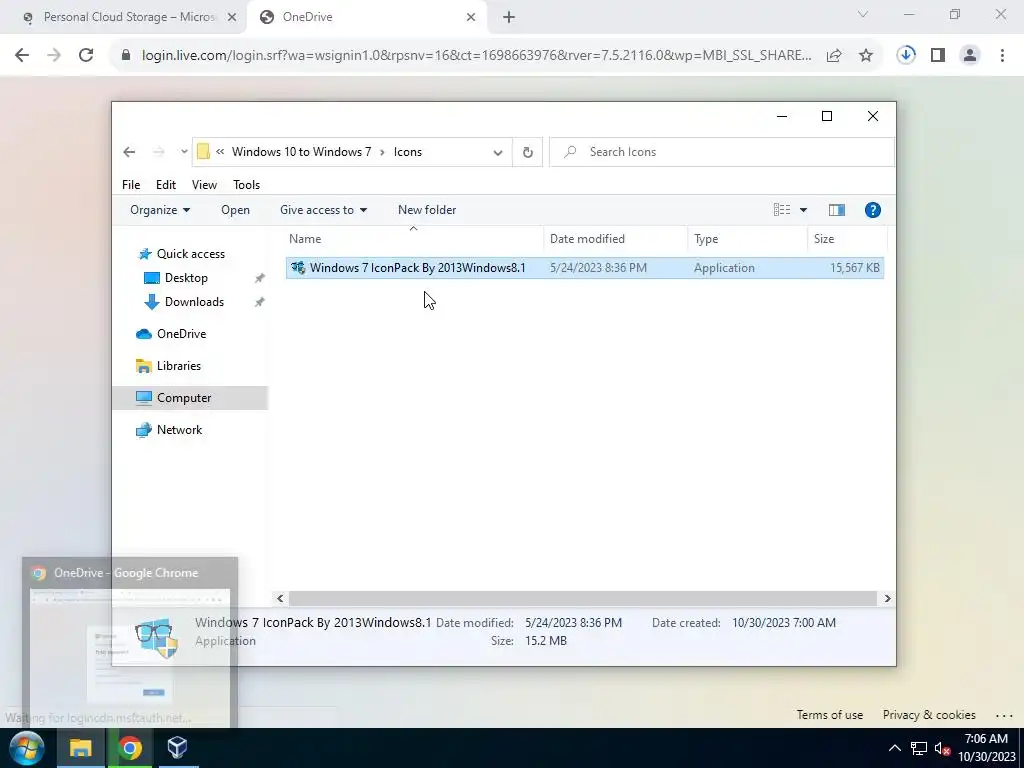
Task: Toggle the preview pane
Action: (837, 210)
